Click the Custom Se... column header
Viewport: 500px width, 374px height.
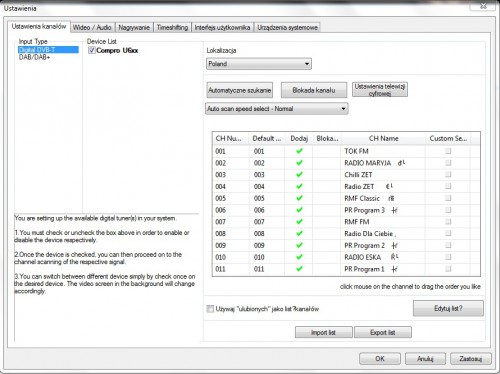tap(448, 138)
